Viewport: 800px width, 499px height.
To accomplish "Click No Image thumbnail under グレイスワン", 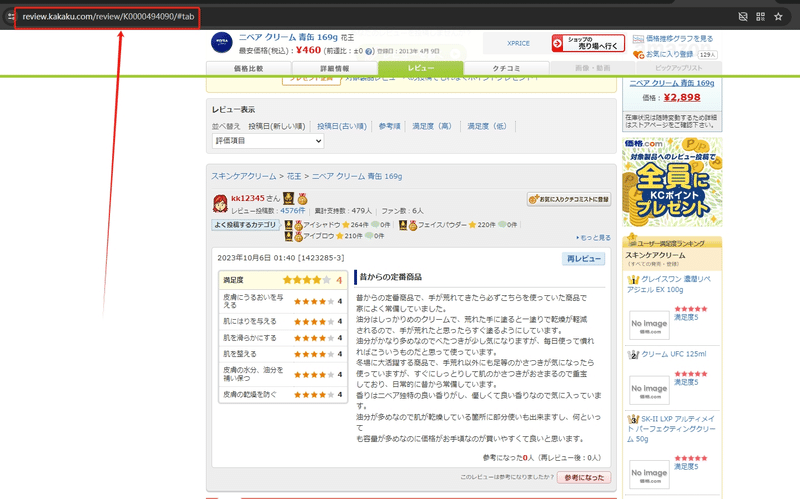I will [x=649, y=326].
